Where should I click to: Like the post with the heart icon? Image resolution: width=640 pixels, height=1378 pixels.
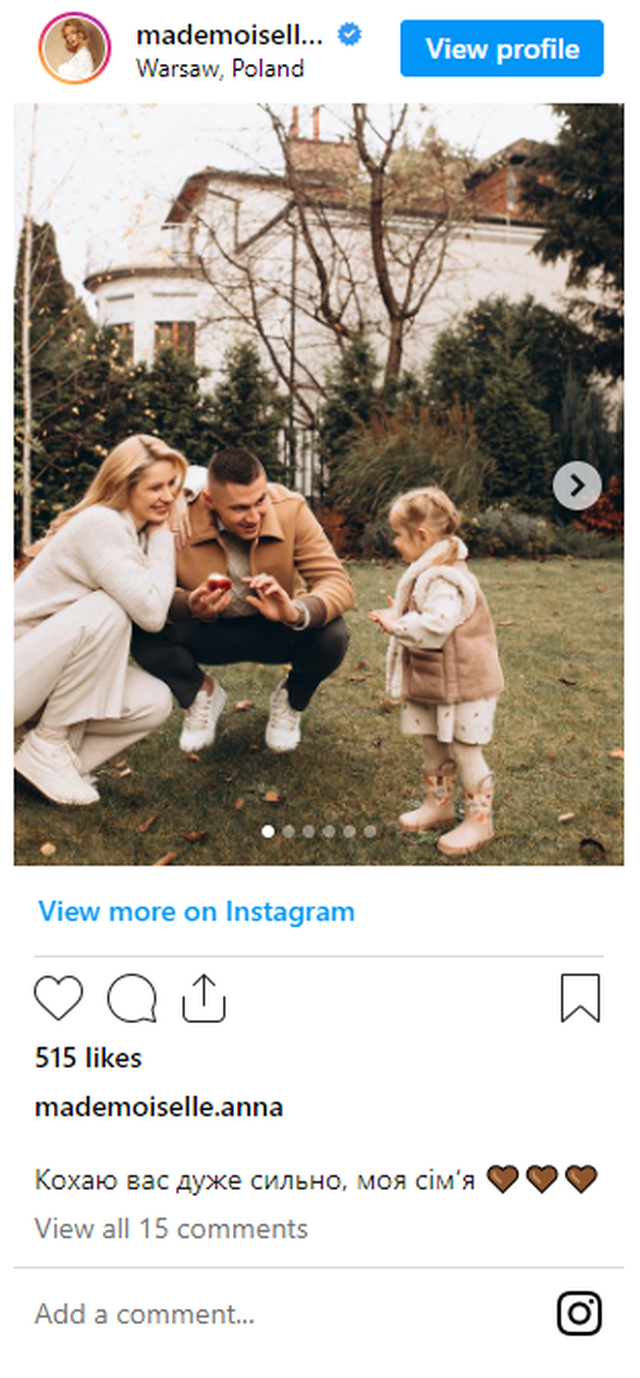click(58, 998)
